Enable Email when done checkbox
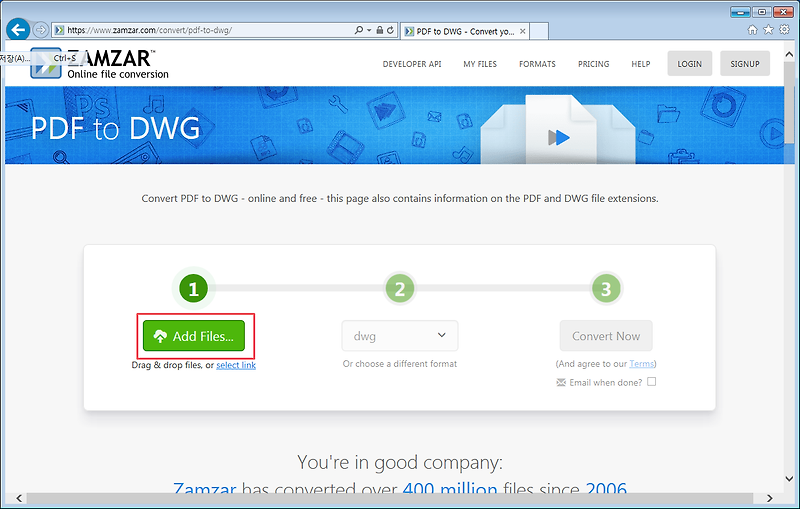This screenshot has width=800, height=509. (x=652, y=381)
